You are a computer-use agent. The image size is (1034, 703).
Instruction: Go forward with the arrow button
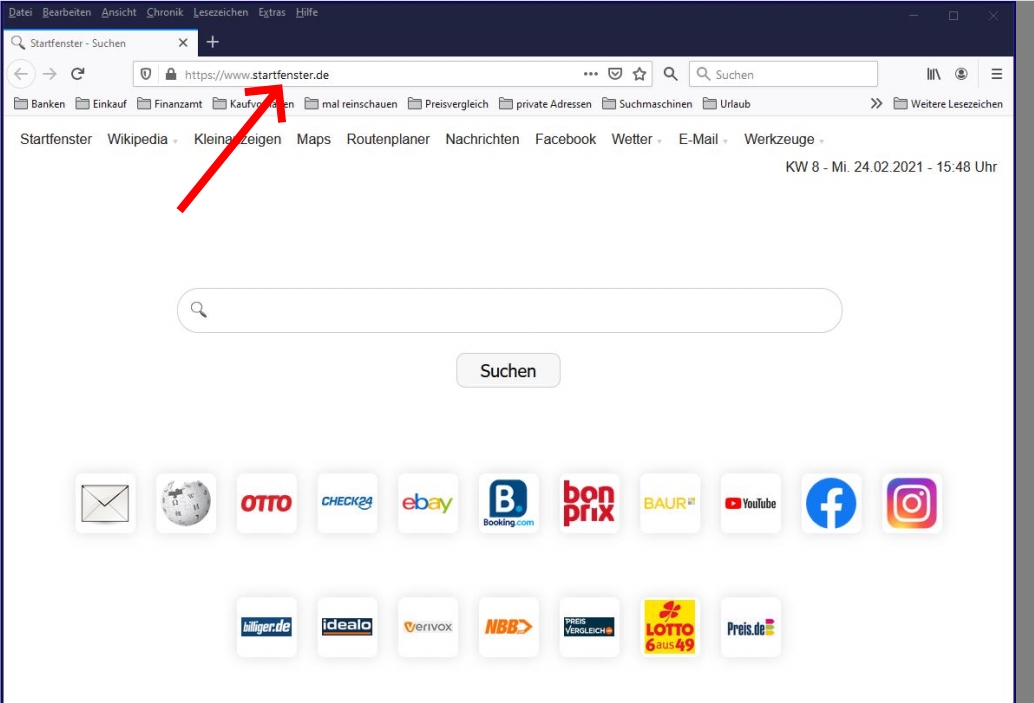(49, 74)
